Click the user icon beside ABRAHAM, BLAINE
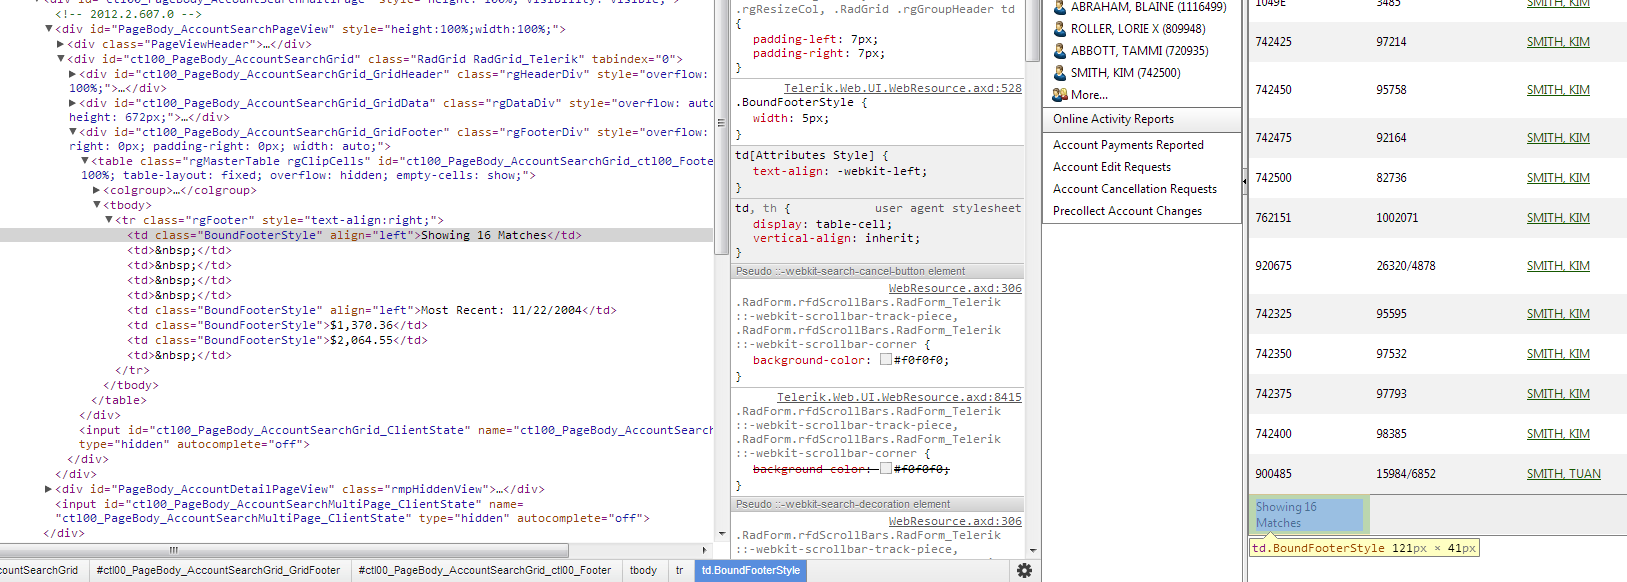The width and height of the screenshot is (1627, 582). (1060, 7)
